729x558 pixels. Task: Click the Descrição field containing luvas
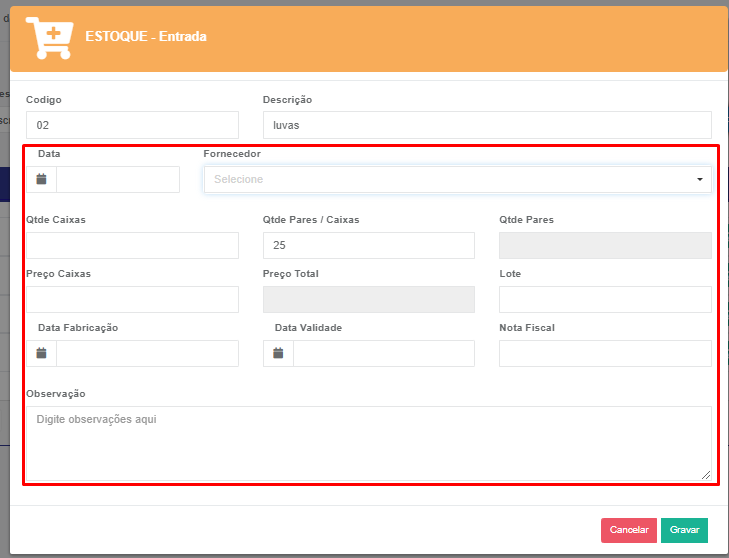[x=487, y=125]
